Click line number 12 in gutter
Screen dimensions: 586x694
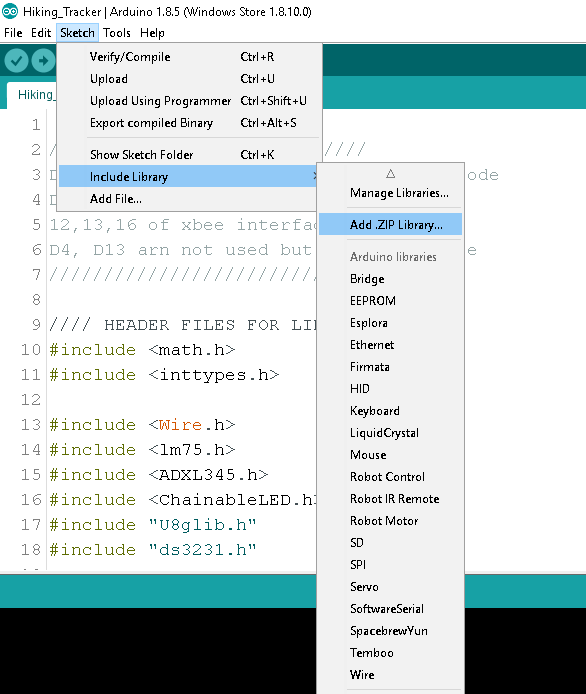(x=31, y=400)
